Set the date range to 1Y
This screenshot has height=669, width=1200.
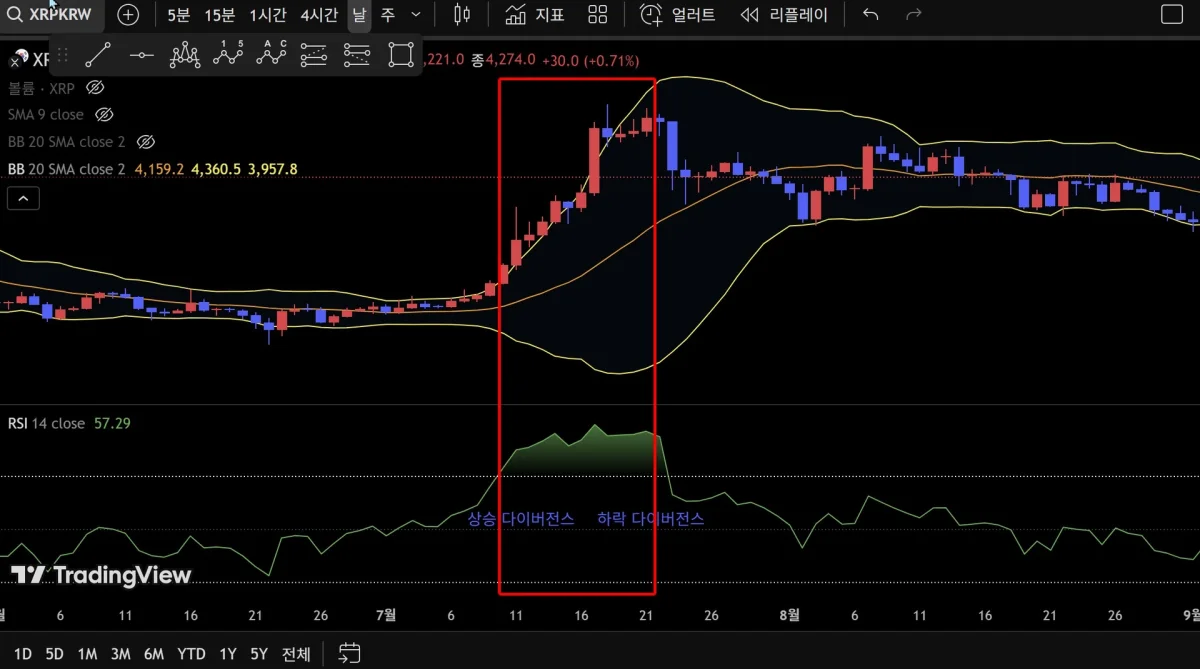[228, 654]
